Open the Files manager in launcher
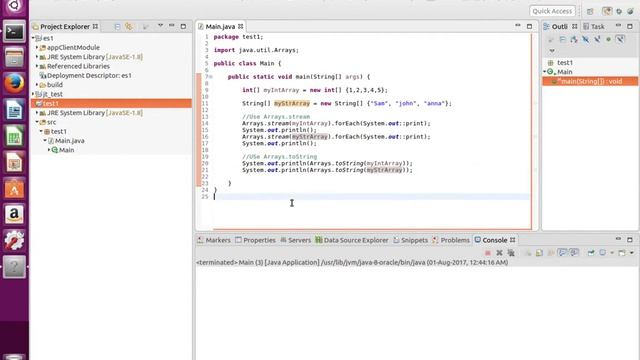 (x=14, y=57)
